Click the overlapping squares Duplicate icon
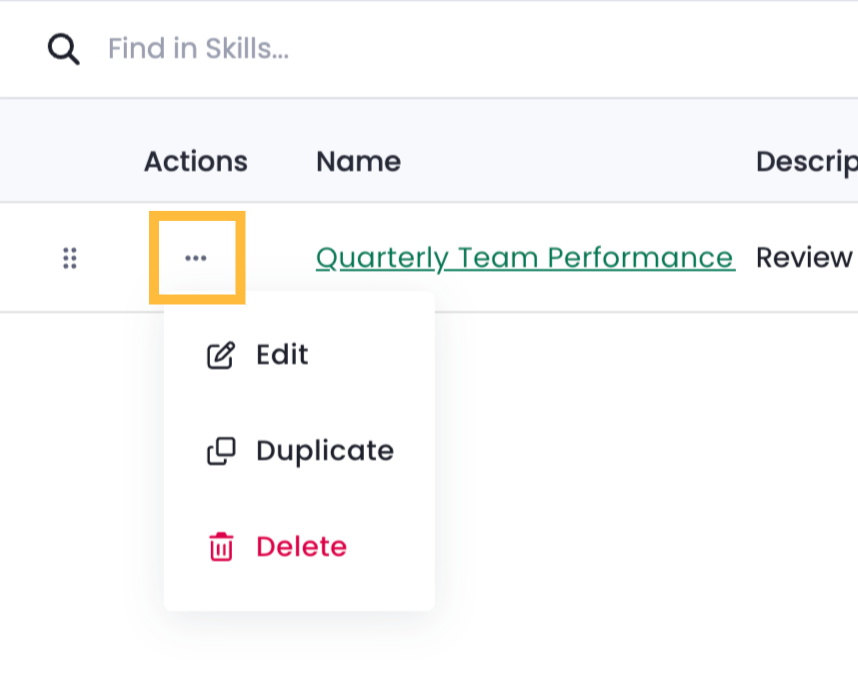Viewport: 858px width, 680px height. [x=221, y=451]
